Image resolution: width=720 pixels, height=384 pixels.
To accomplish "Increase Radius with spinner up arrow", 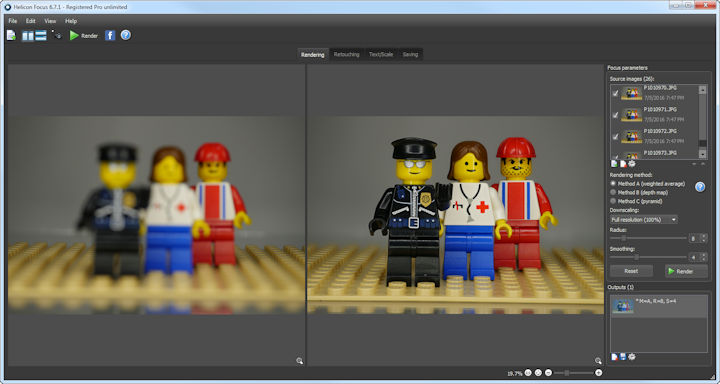I will [x=703, y=236].
